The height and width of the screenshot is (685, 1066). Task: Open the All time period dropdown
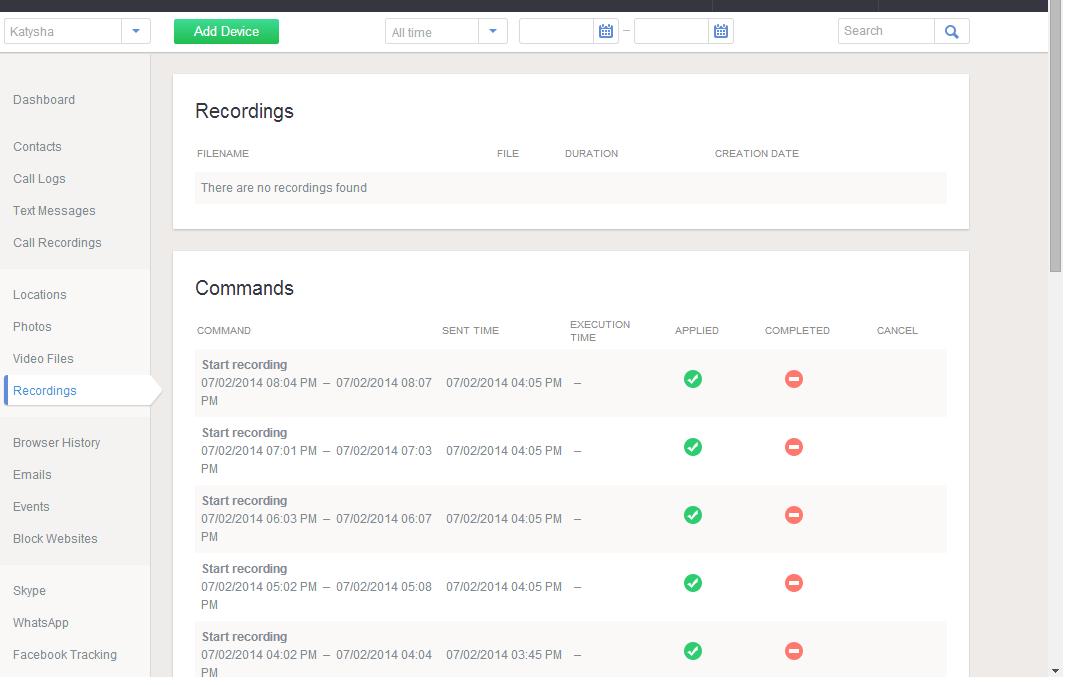tap(492, 32)
